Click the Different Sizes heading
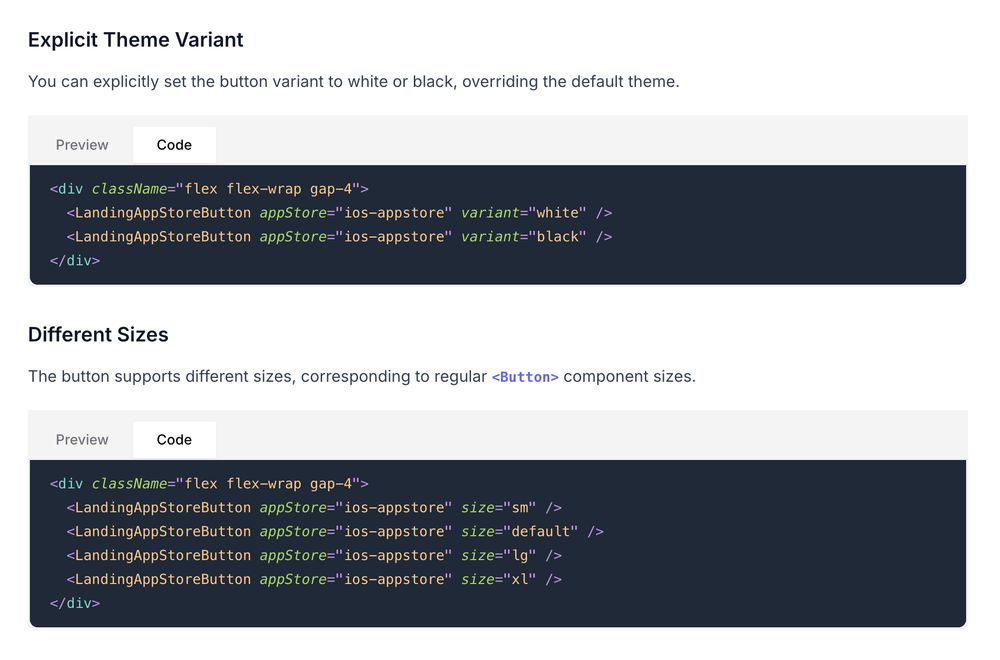The width and height of the screenshot is (1000, 660). coord(98,334)
